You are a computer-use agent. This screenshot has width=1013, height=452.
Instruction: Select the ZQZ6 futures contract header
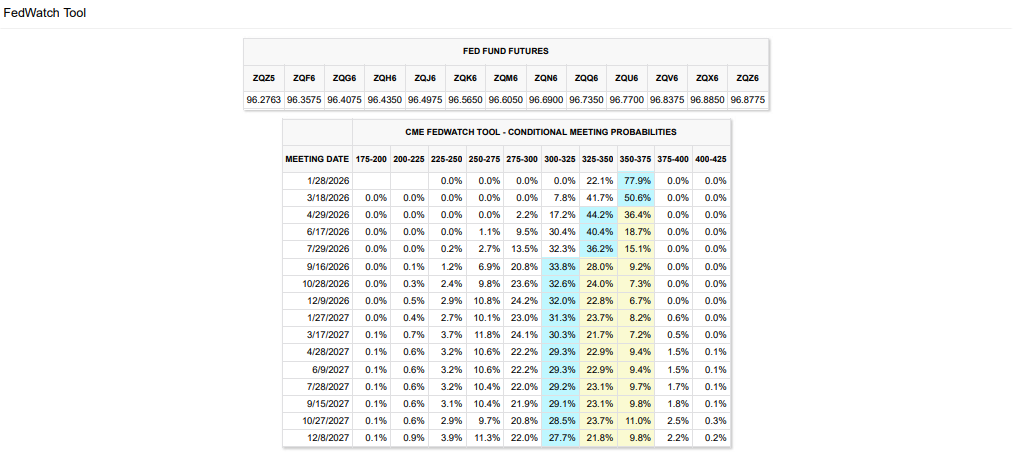[x=747, y=77]
